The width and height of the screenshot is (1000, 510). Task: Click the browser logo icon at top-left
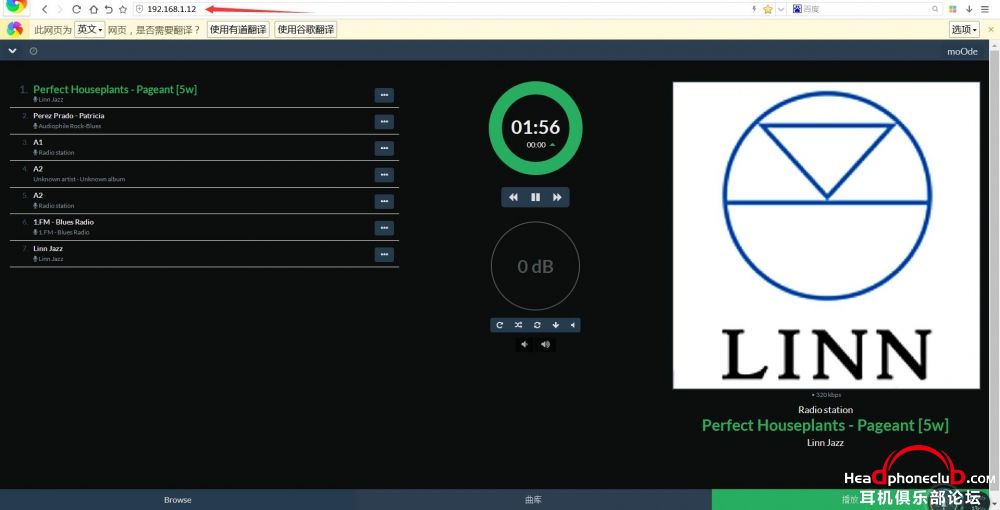click(17, 6)
